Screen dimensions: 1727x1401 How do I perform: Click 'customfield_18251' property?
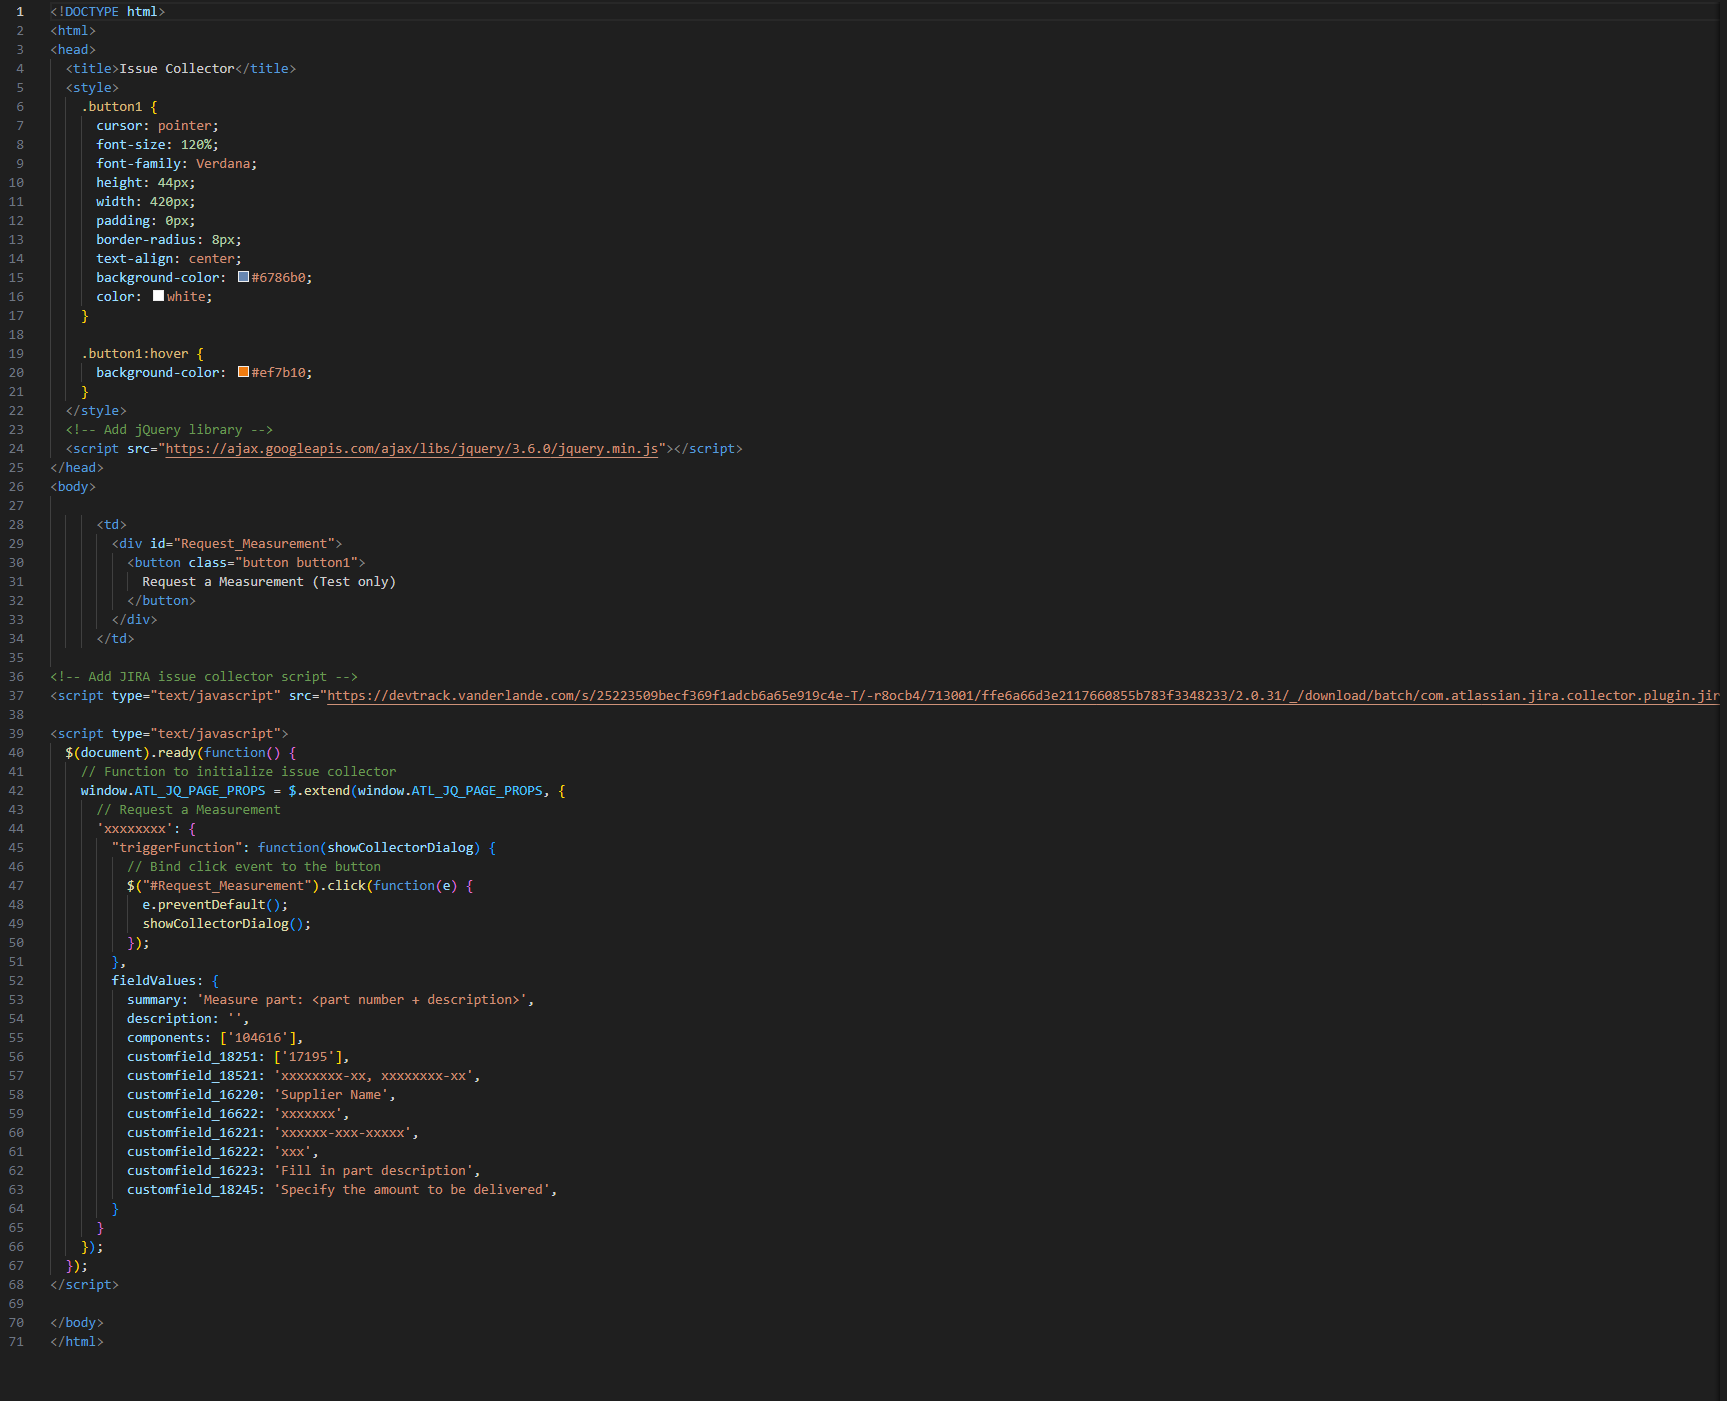click(x=192, y=1057)
